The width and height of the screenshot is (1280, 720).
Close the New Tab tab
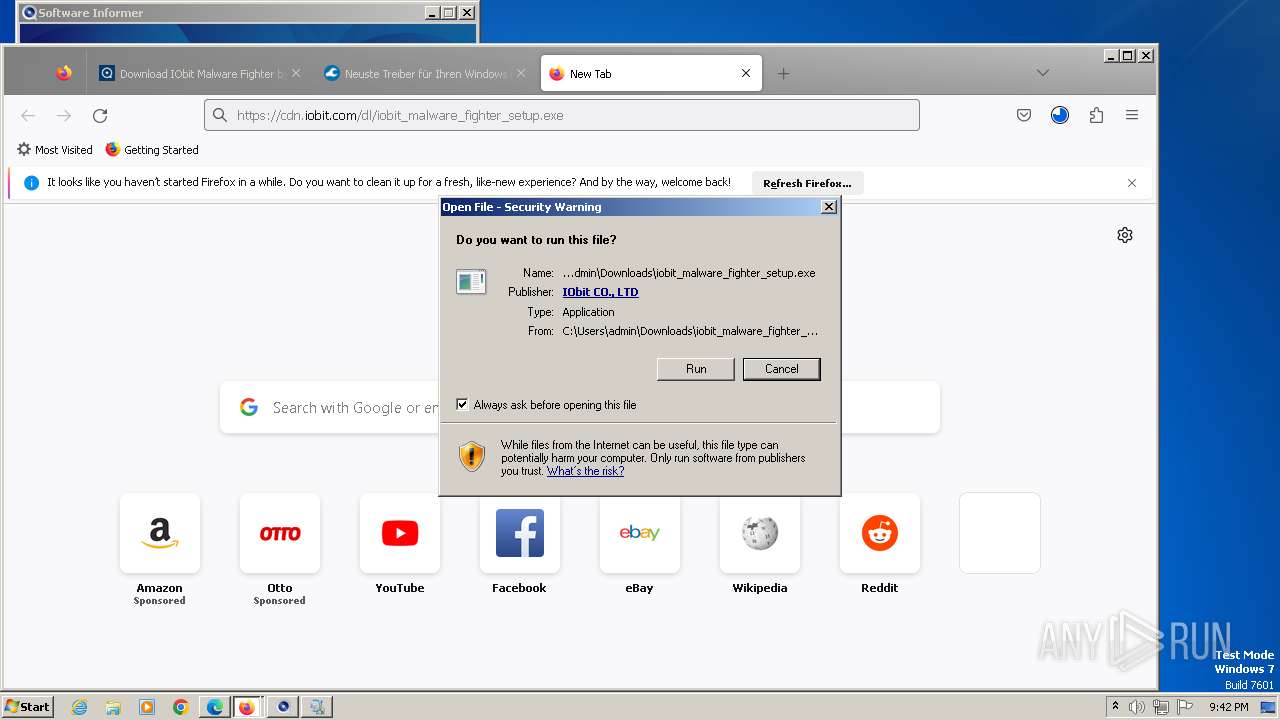click(746, 73)
